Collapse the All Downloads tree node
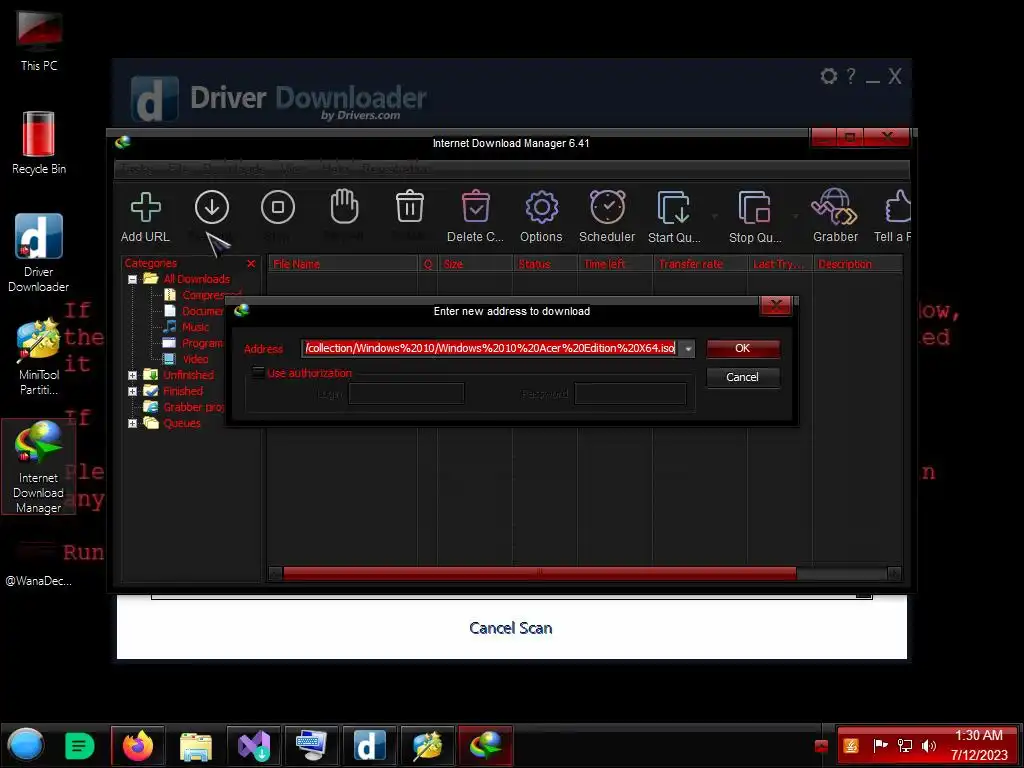The image size is (1024, 768). 133,280
